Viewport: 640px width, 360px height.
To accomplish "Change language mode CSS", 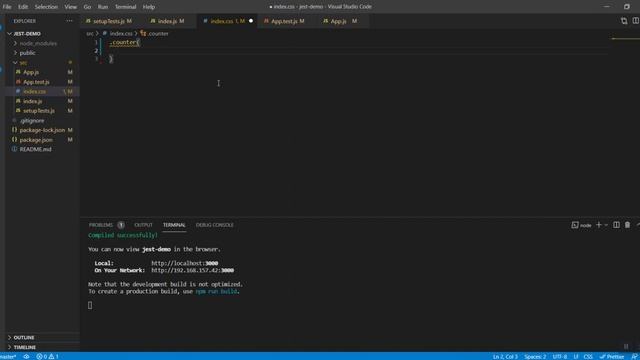I will 588,356.
